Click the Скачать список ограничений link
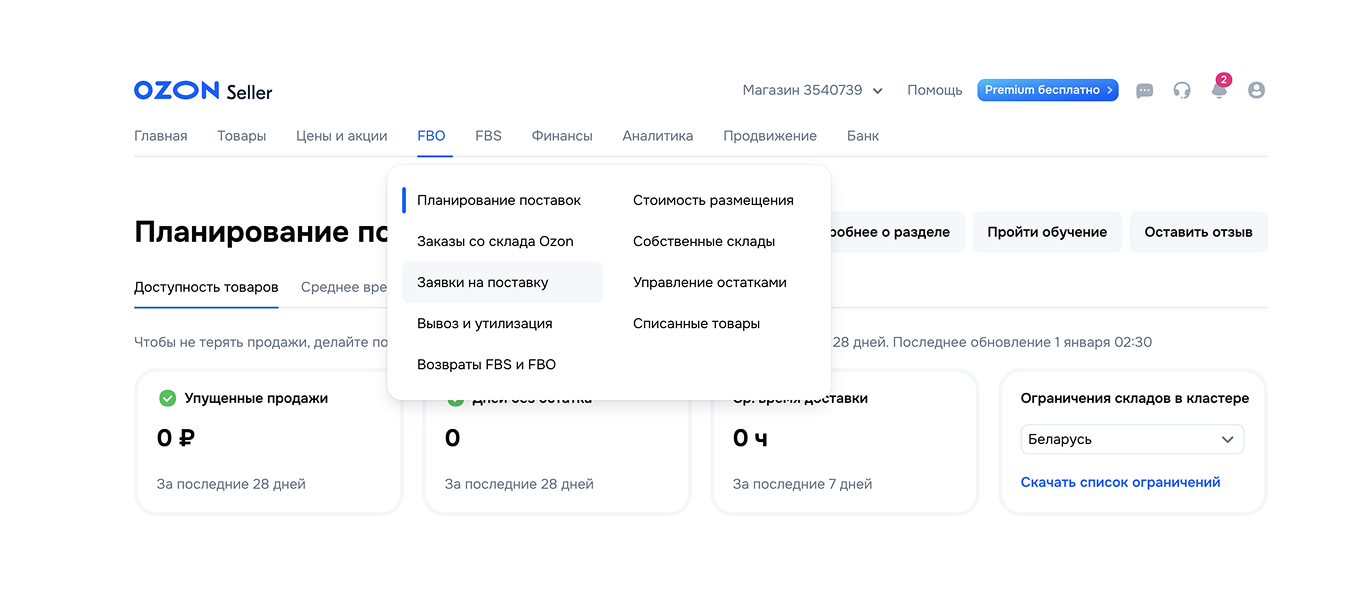Image resolution: width=1360 pixels, height=589 pixels. (x=1120, y=481)
